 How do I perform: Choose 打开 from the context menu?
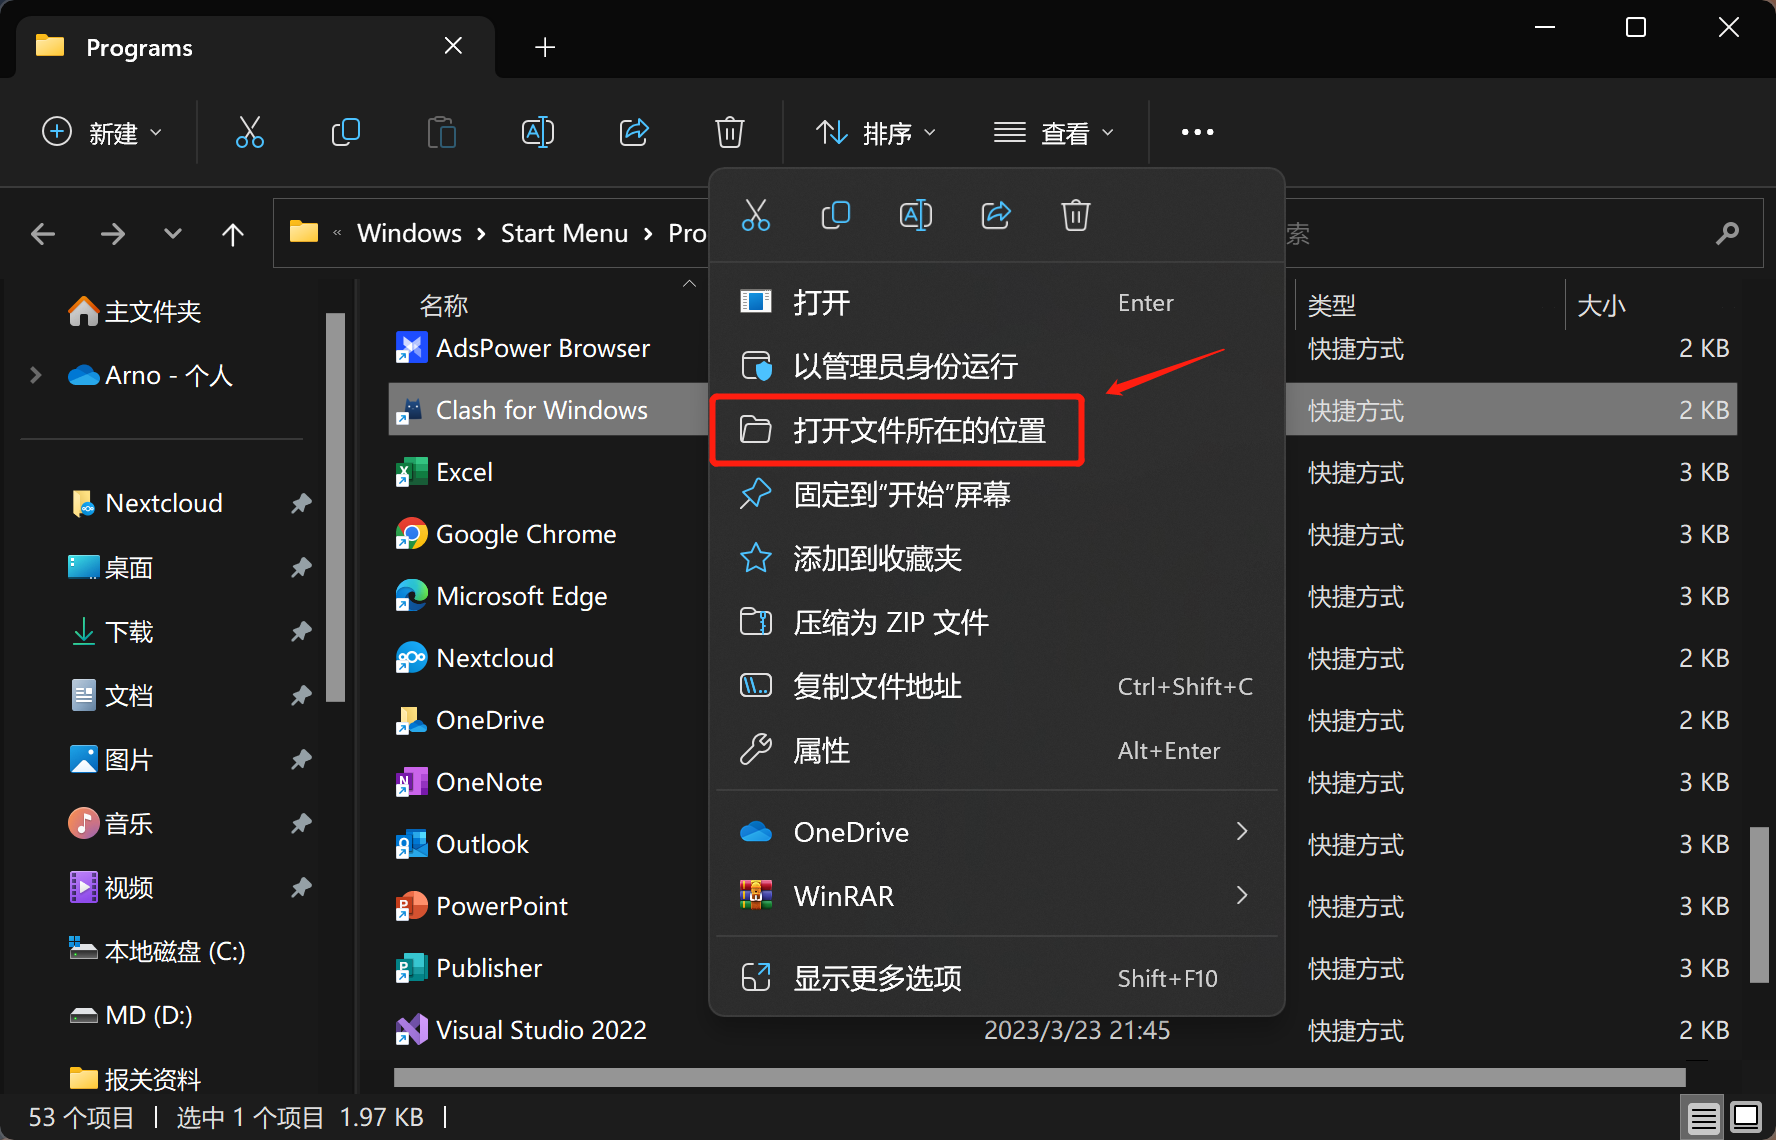(x=996, y=302)
